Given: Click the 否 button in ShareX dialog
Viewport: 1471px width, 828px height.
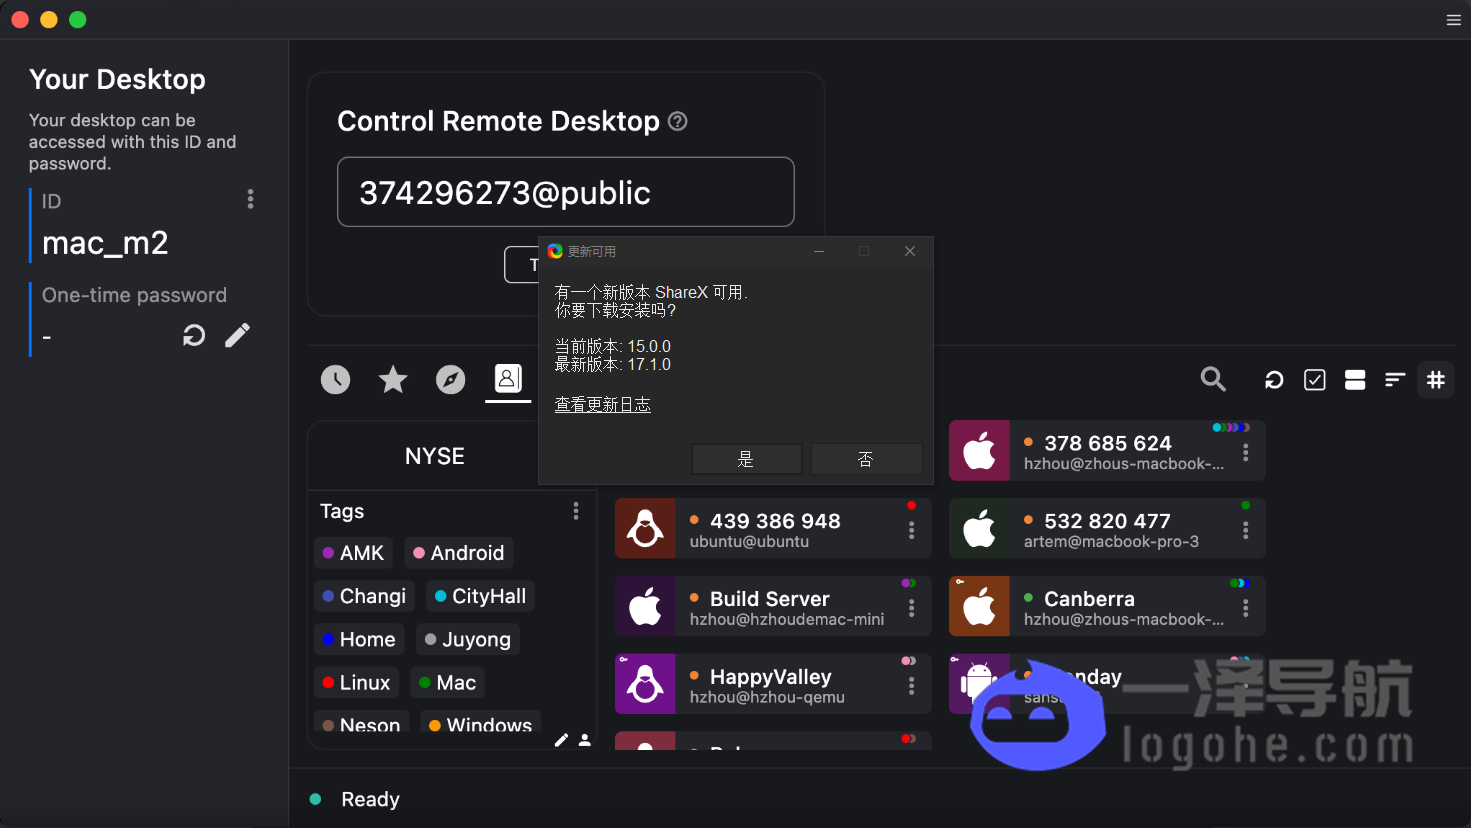Looking at the screenshot, I should click(x=866, y=459).
